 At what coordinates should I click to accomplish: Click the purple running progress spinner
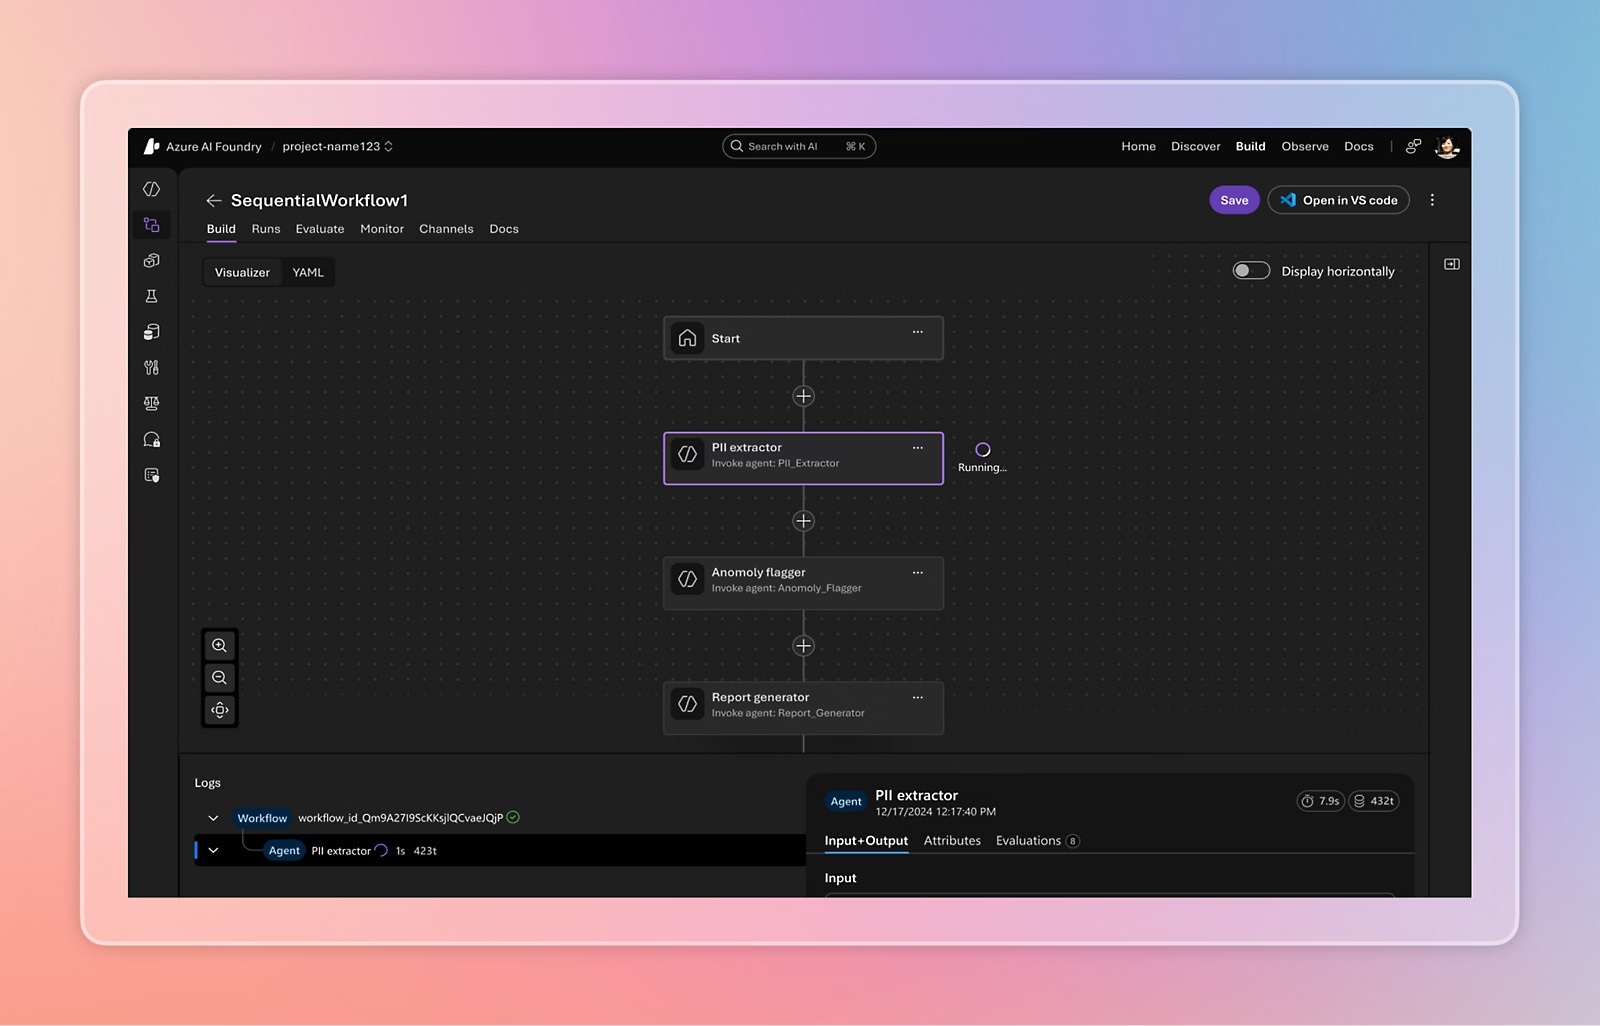983,450
